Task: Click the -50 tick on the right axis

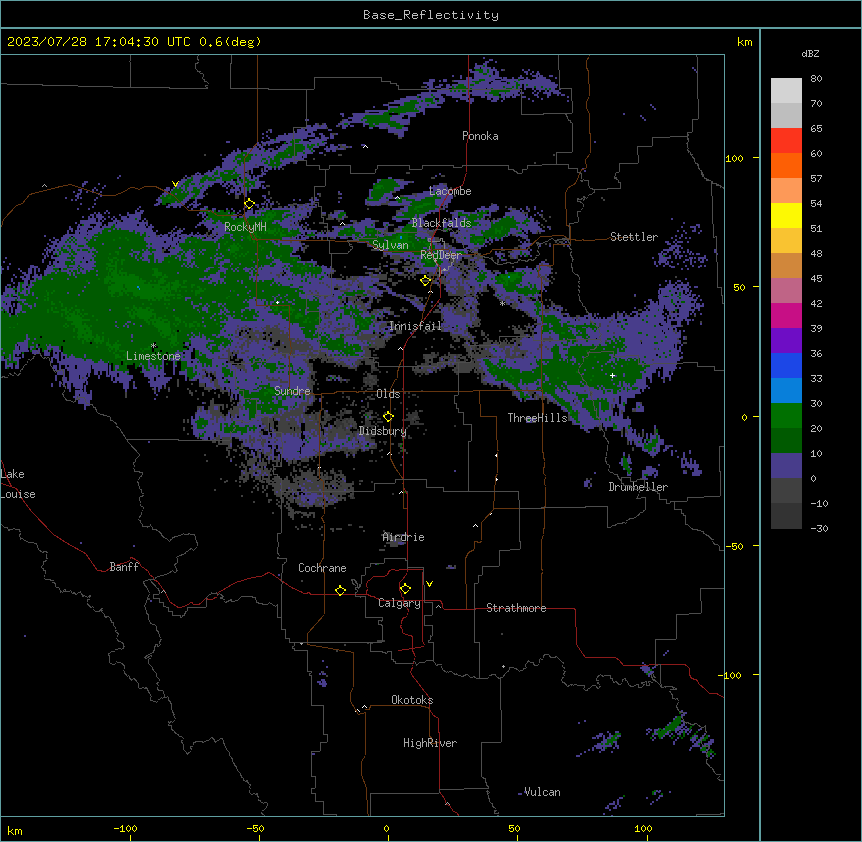Action: click(733, 546)
